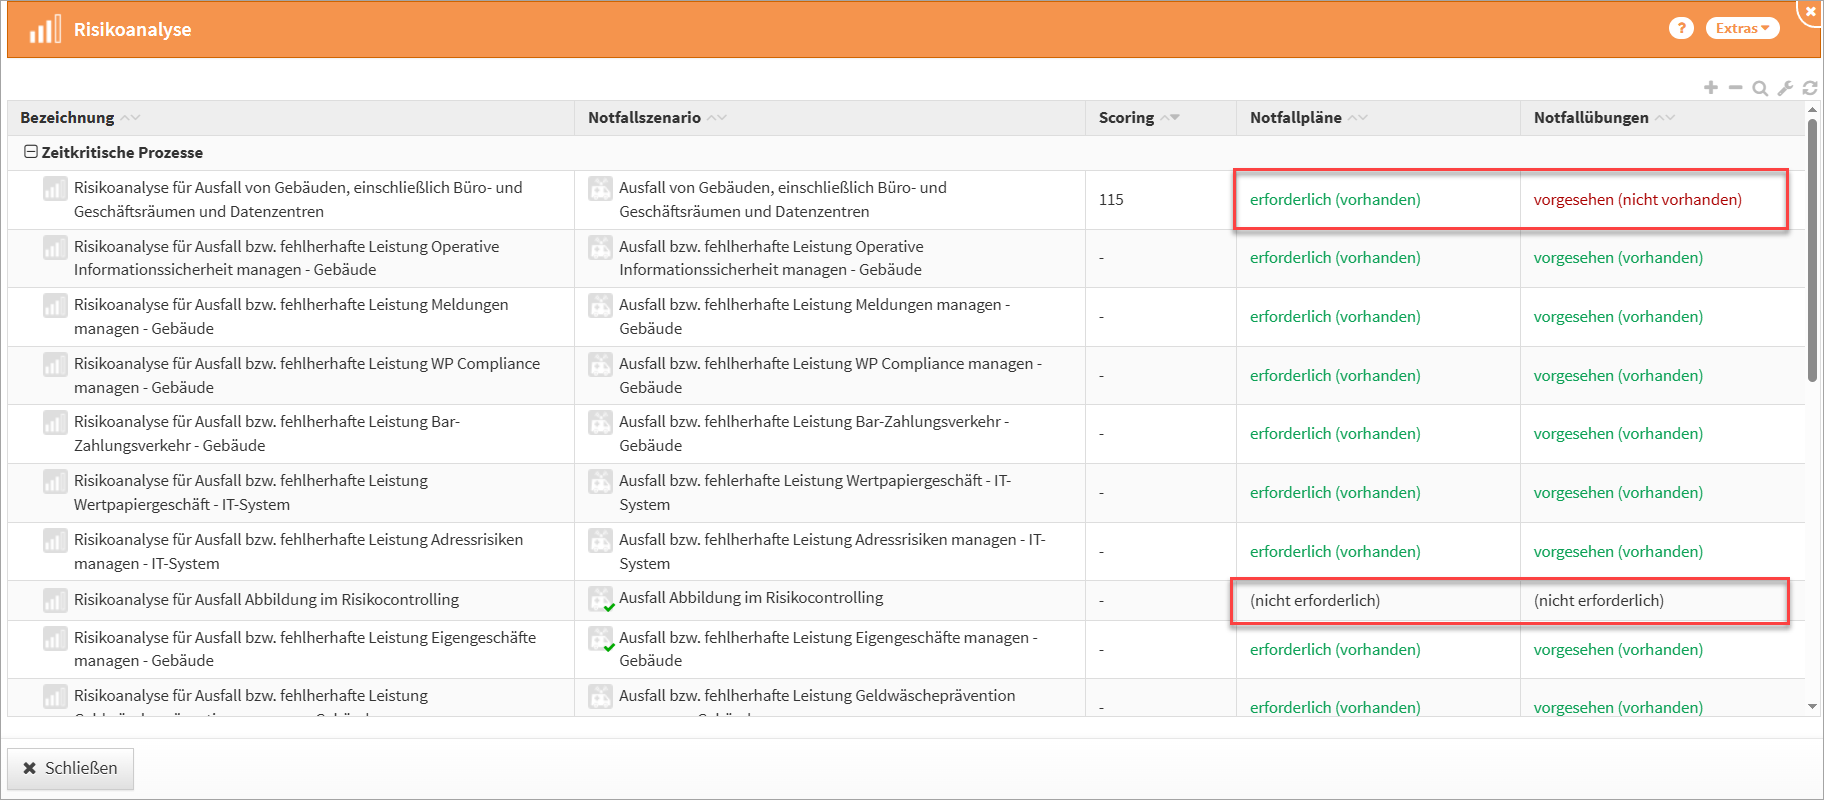Click the vertical scrollbar down arrow

click(1812, 707)
